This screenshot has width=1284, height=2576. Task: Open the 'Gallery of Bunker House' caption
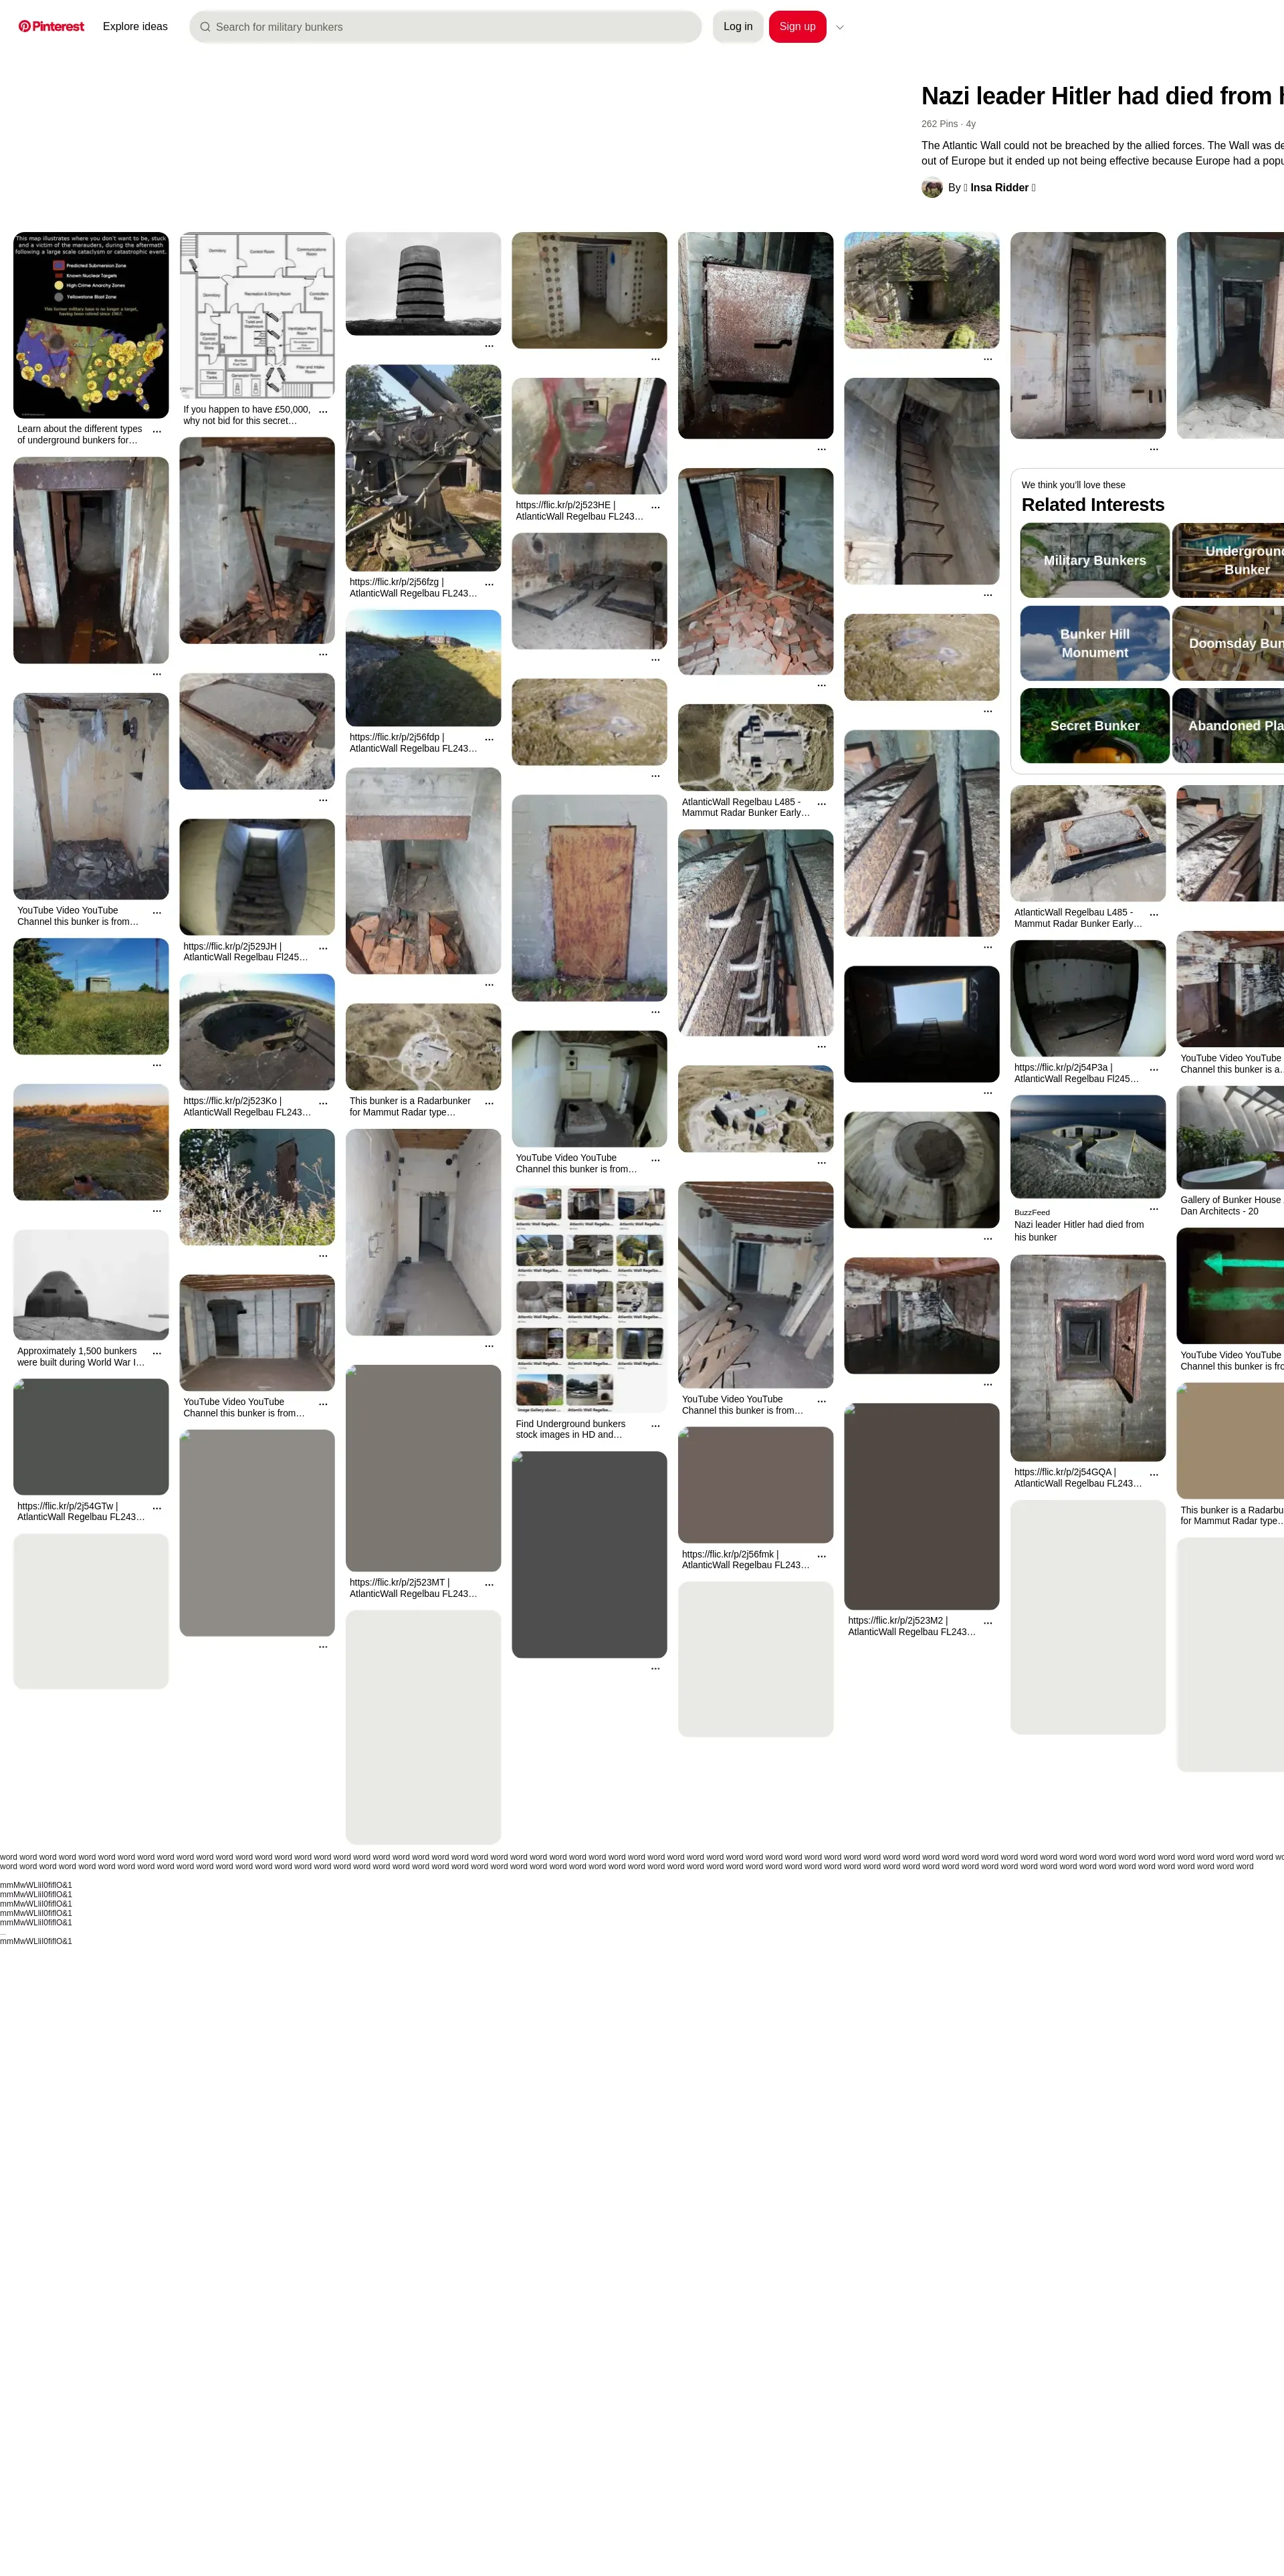point(1231,1206)
